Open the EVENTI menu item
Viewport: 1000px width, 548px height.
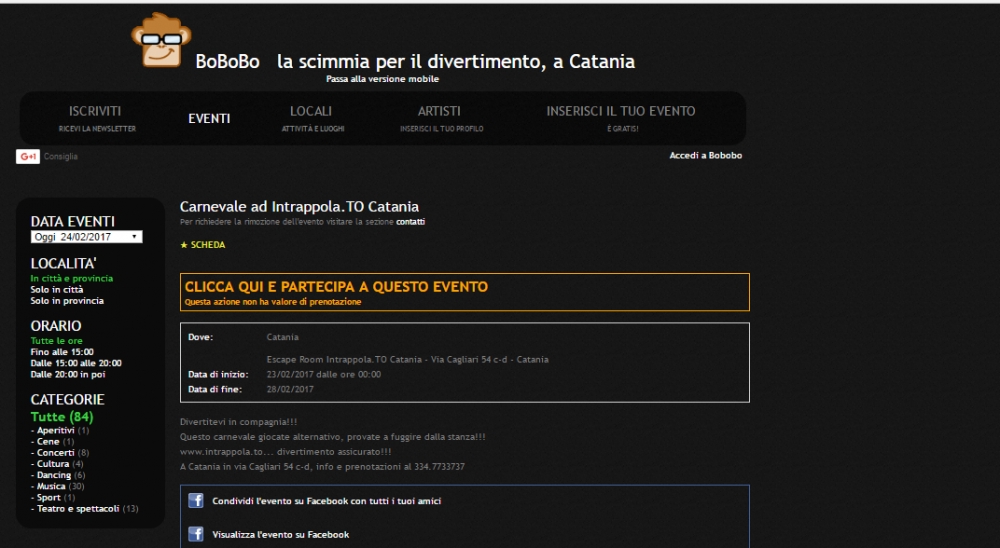click(x=209, y=118)
